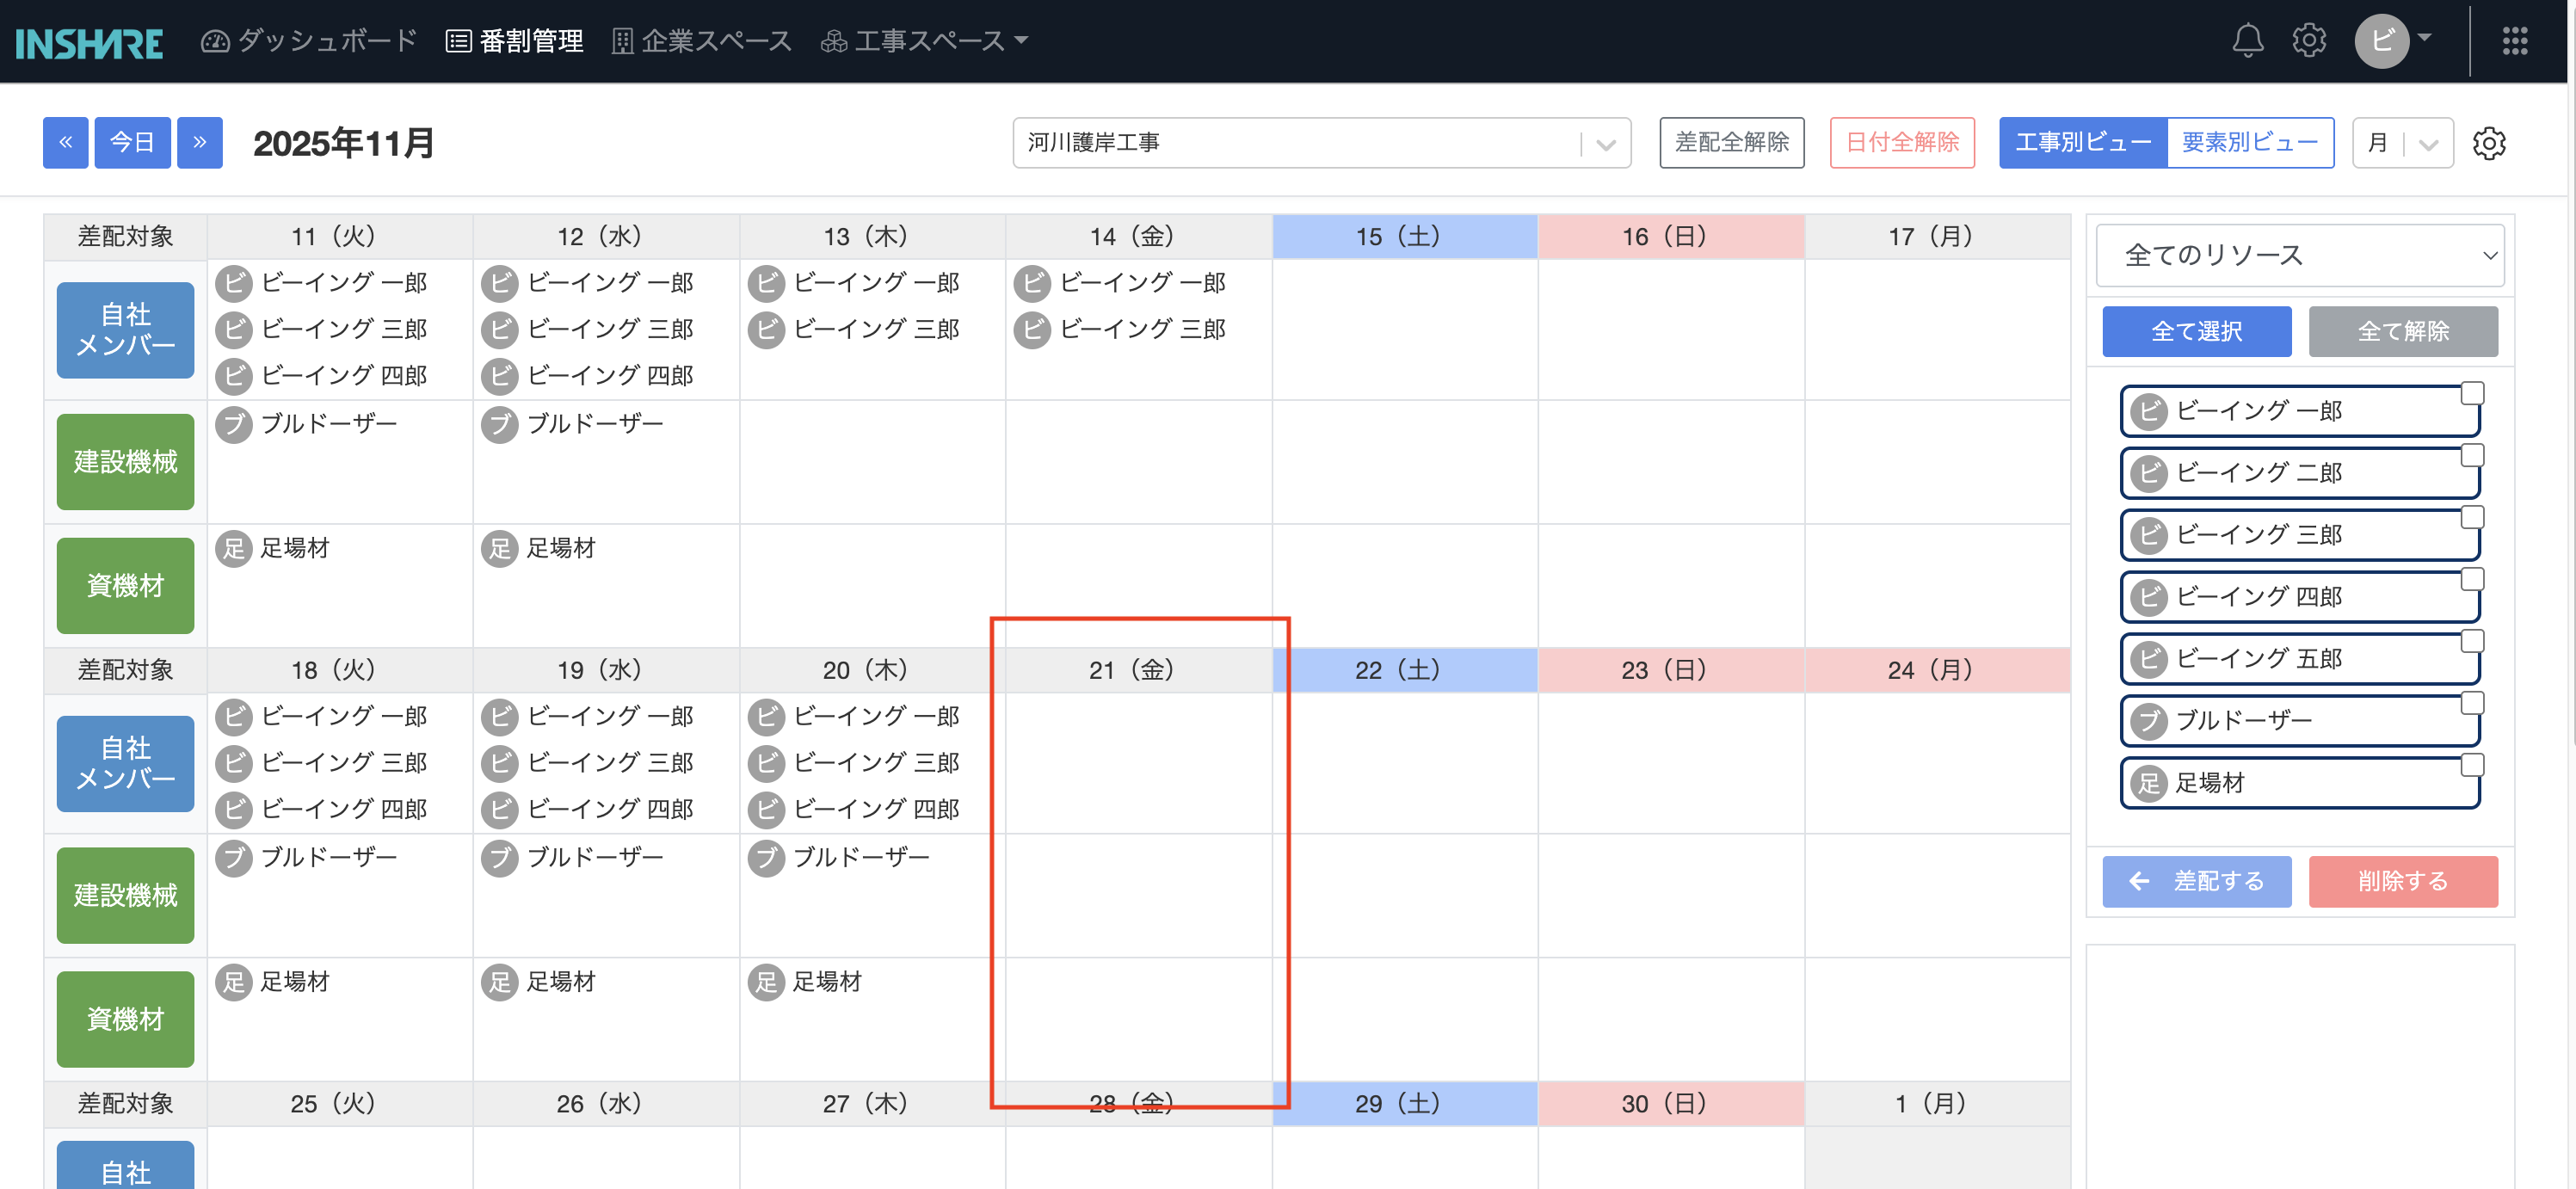Select 資機材 row label for week of 11
The image size is (2576, 1189).
point(125,586)
